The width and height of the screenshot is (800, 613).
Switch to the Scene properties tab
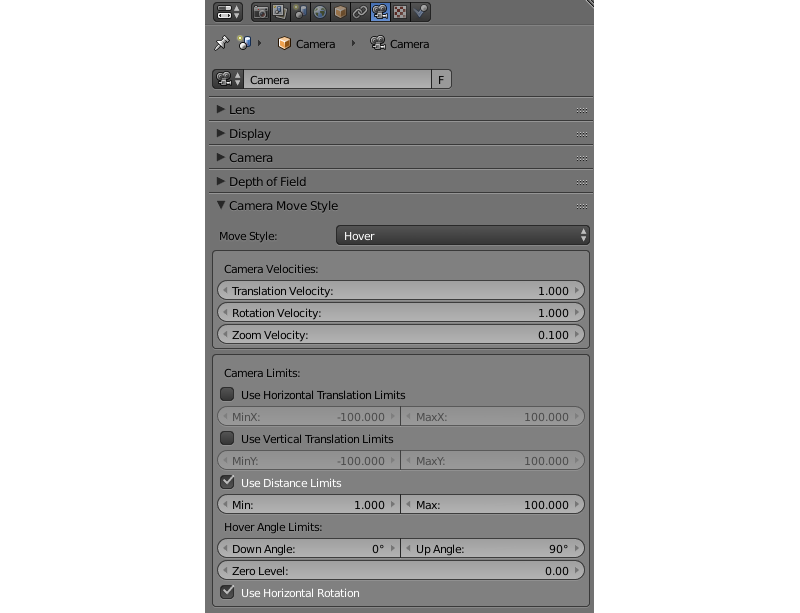[300, 12]
